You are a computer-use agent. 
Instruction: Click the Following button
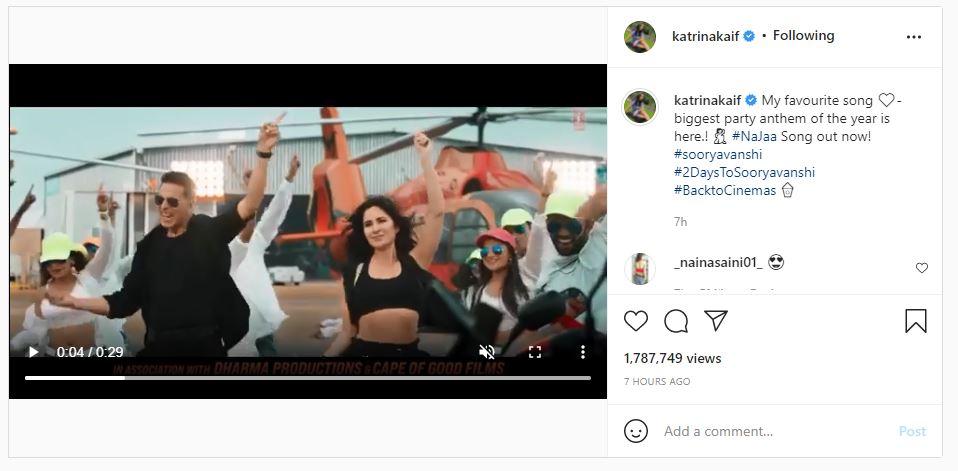804,35
